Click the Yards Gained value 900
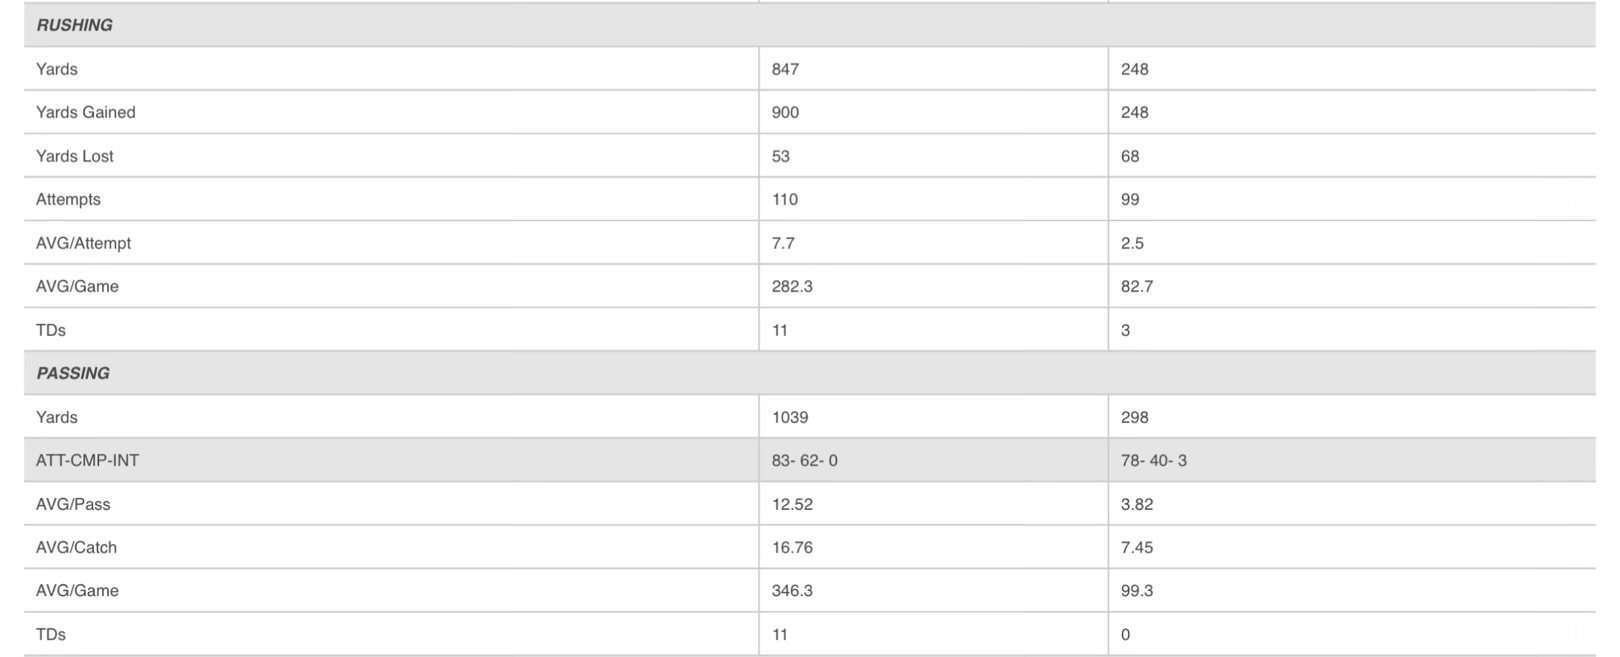The width and height of the screenshot is (1620, 657). pos(785,112)
